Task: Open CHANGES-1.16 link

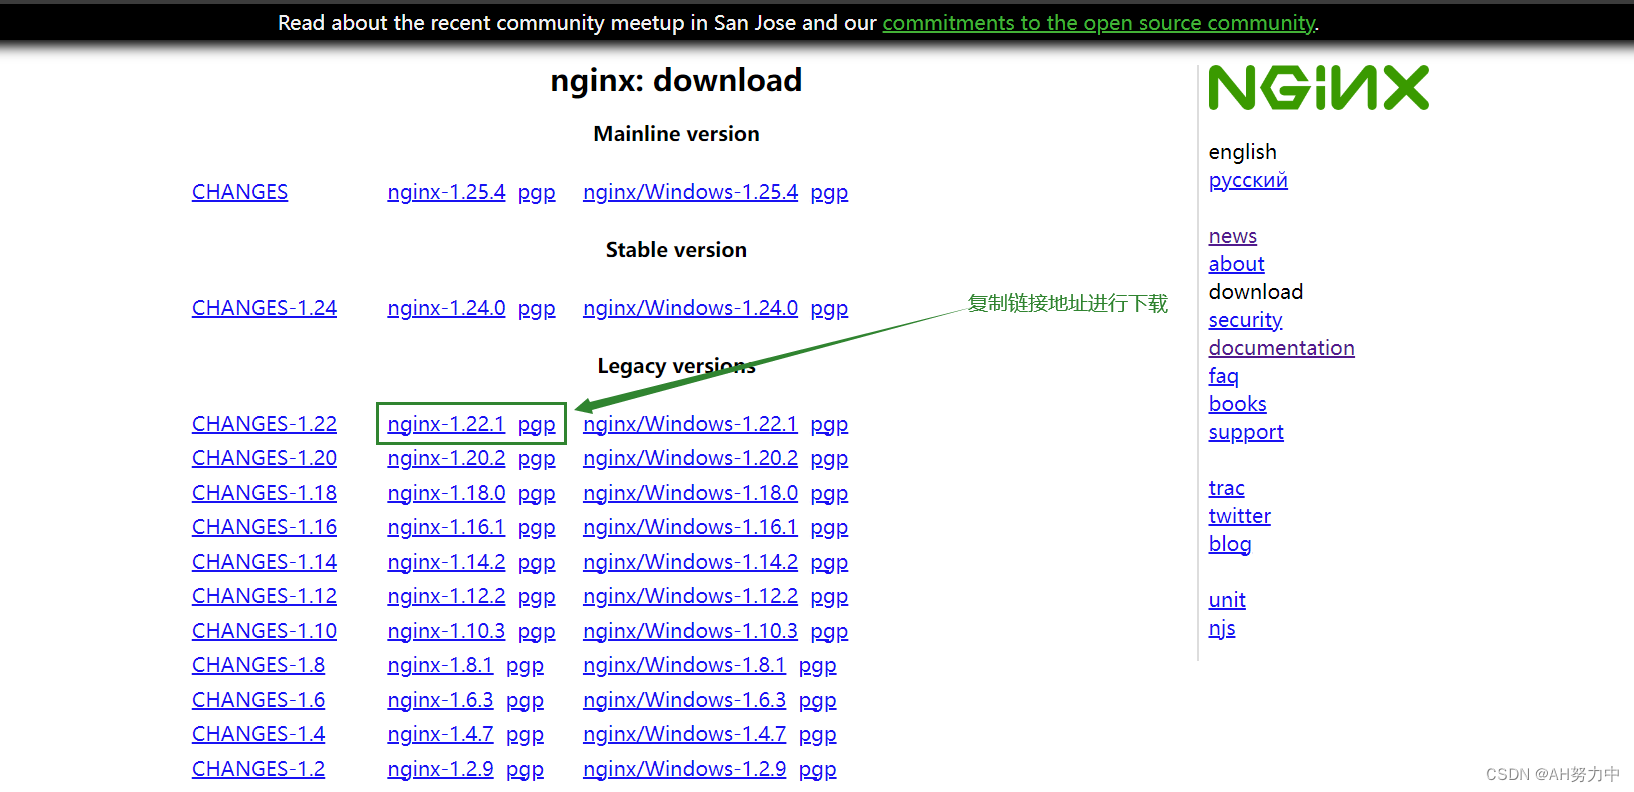Action: coord(264,527)
